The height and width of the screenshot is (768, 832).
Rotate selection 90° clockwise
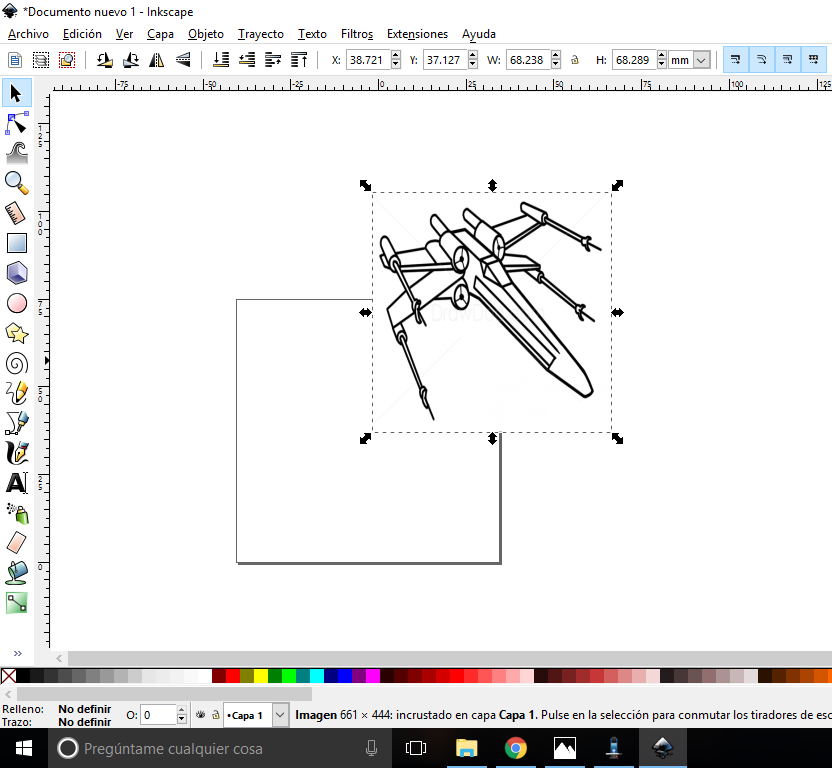coord(131,59)
